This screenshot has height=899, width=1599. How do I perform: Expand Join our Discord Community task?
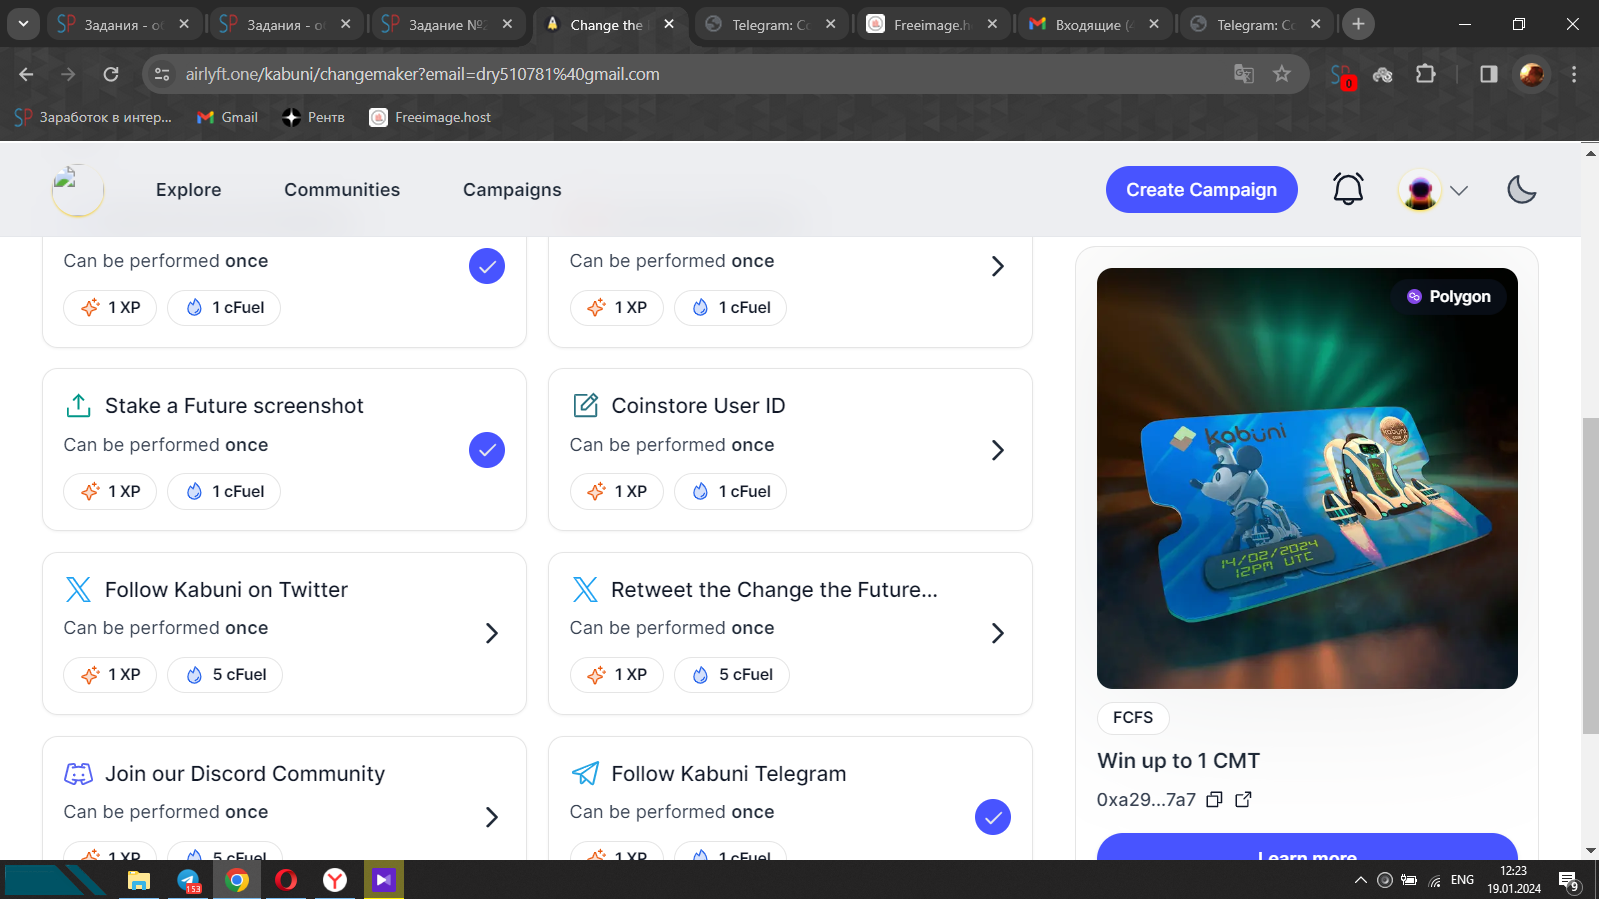coord(491,817)
